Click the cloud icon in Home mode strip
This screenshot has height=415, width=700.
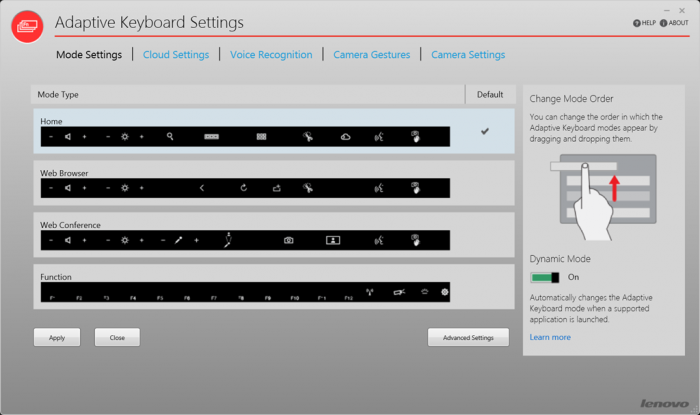345,135
